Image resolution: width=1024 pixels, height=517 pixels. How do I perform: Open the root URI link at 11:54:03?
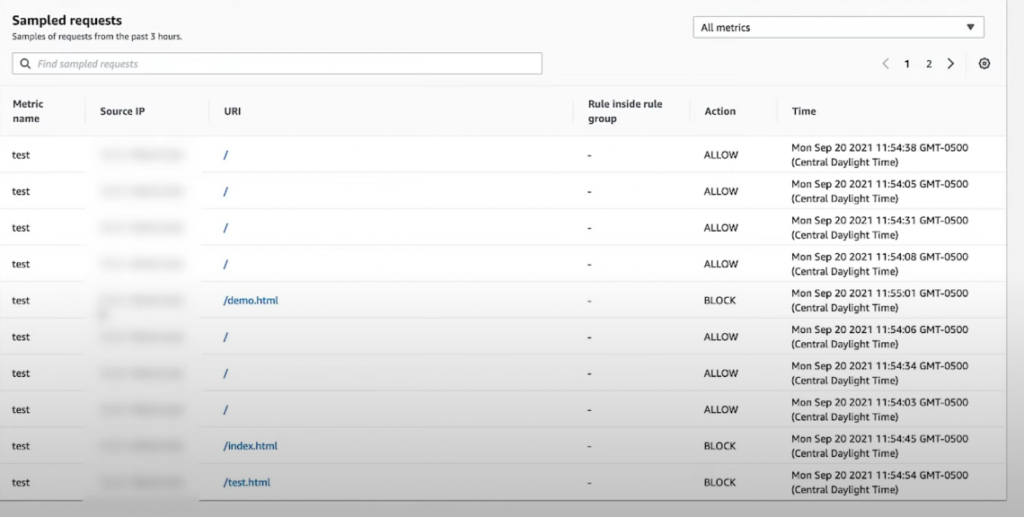click(227, 409)
